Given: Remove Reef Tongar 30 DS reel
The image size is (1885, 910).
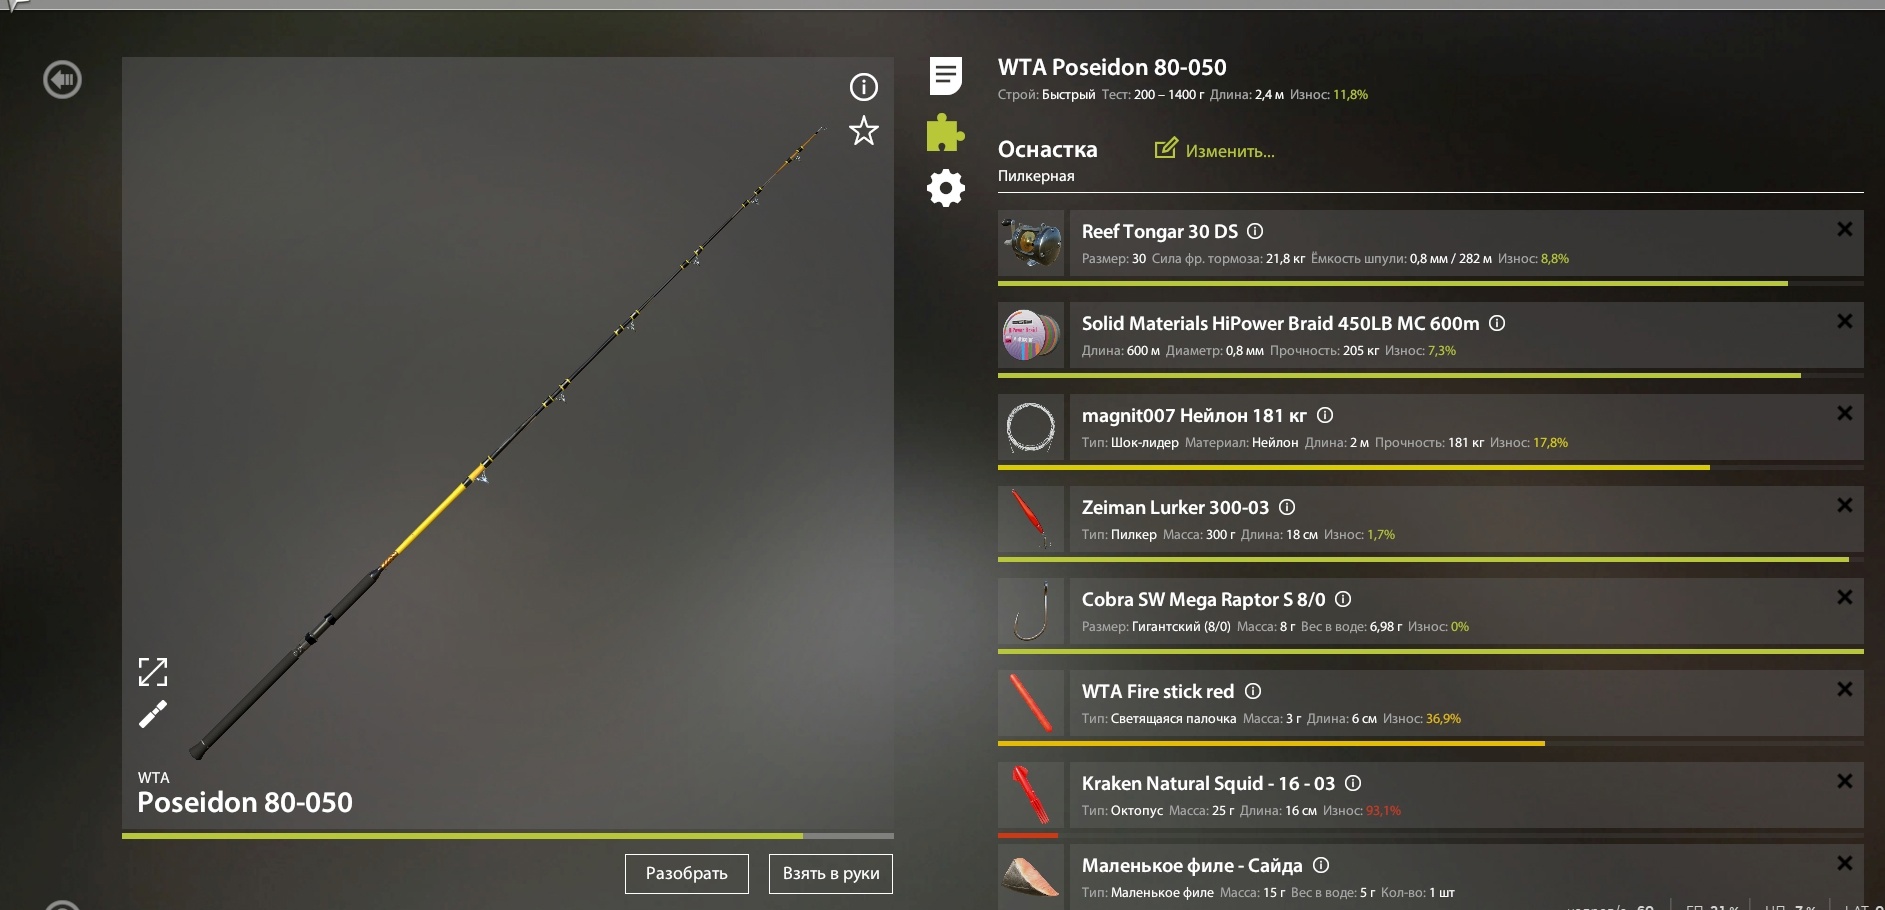Looking at the screenshot, I should click(1845, 230).
